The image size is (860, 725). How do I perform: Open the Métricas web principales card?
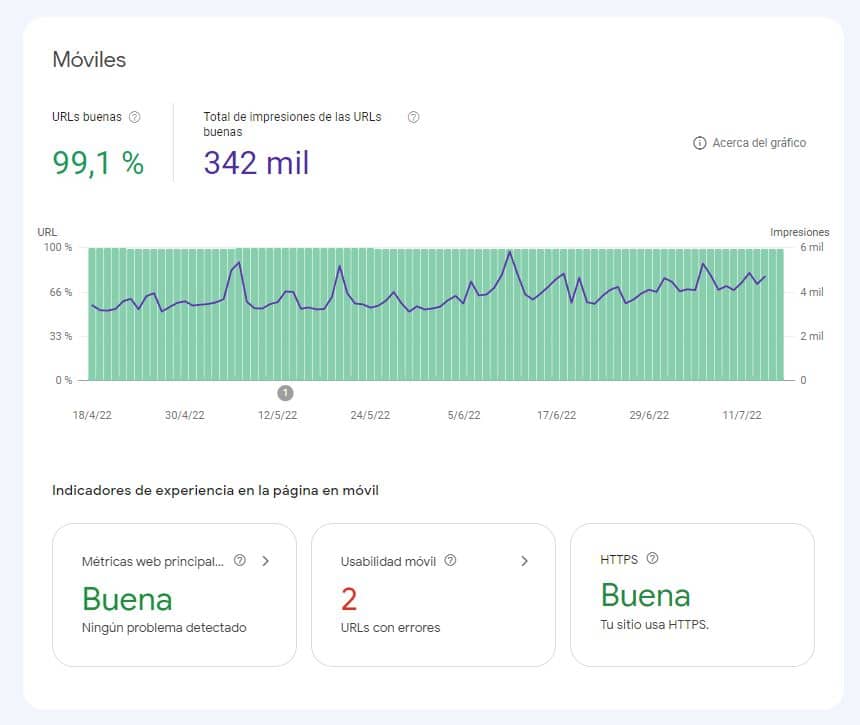point(174,595)
